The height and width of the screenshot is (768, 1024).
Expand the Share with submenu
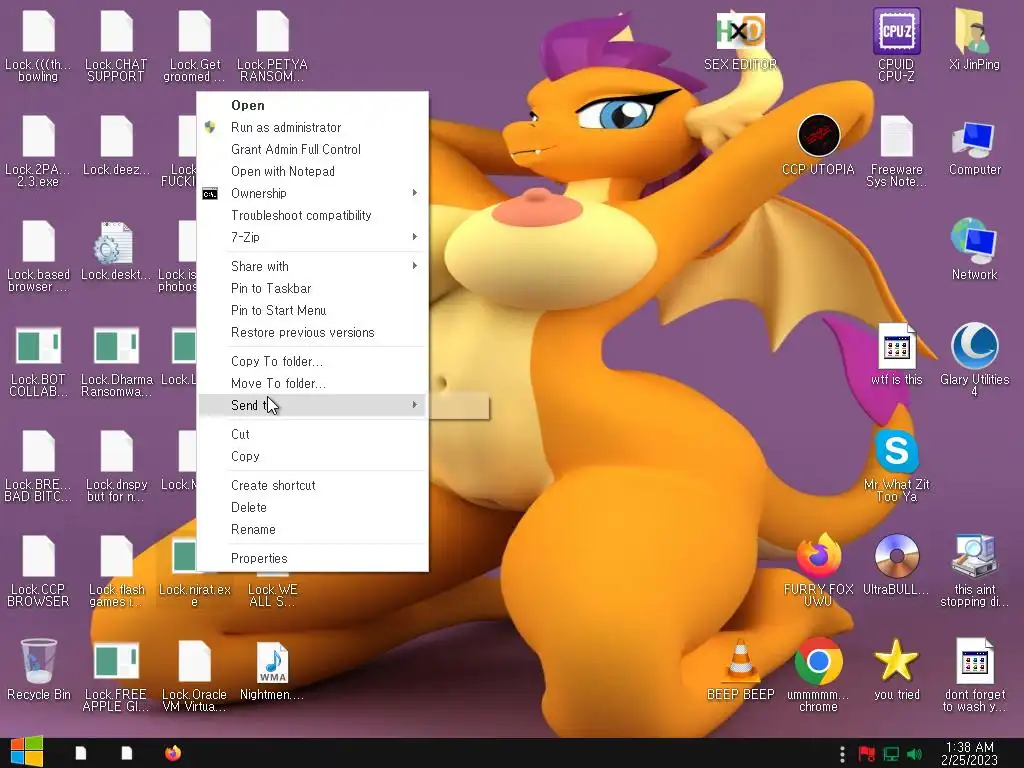point(312,266)
